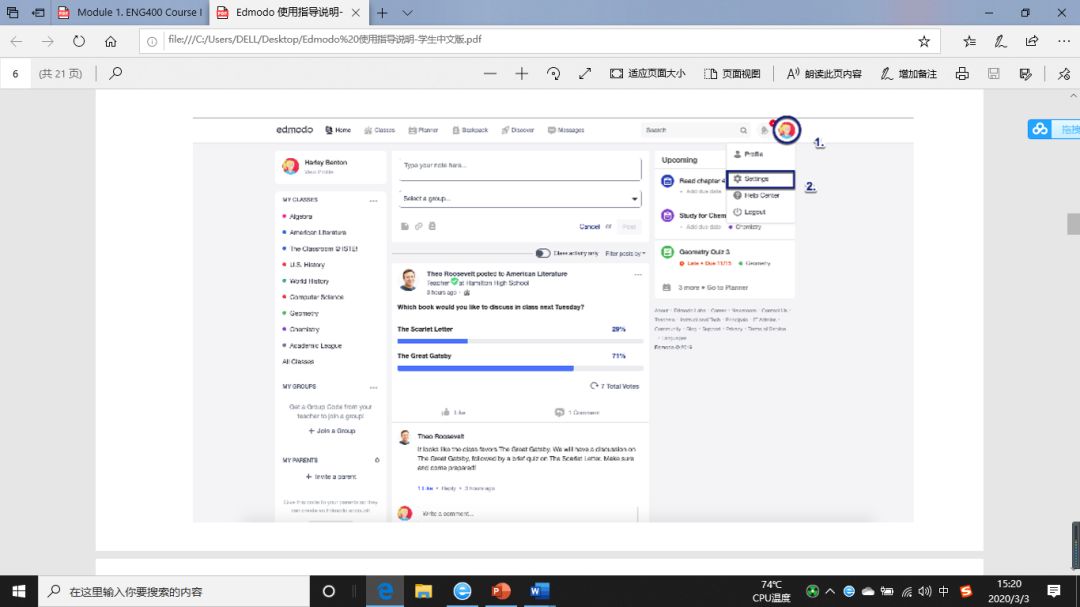Click the Baidu cloud floating button

[1039, 129]
